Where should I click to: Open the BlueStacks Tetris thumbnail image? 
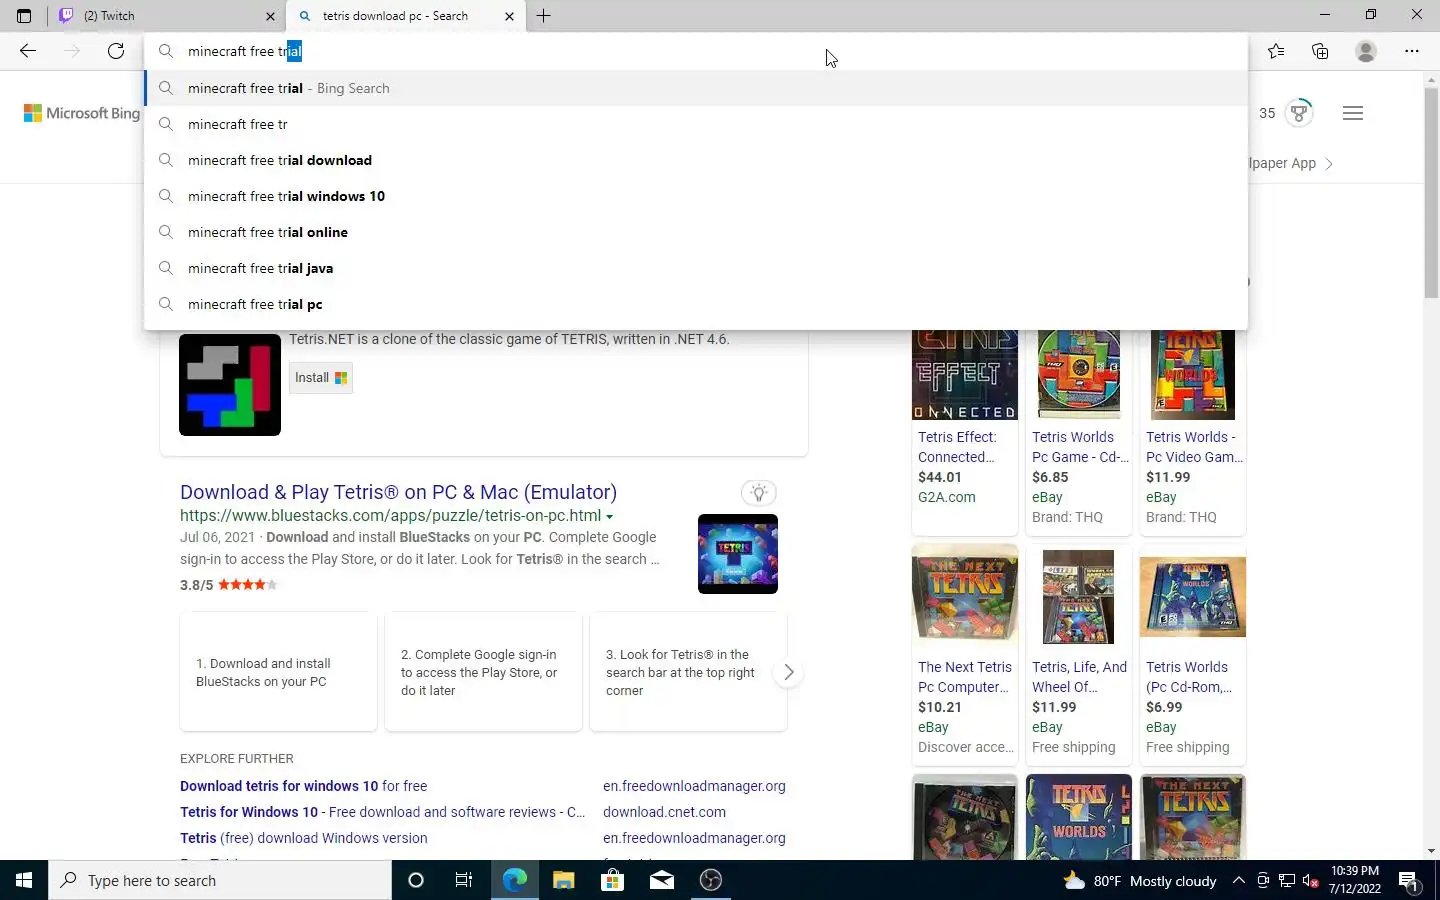738,554
